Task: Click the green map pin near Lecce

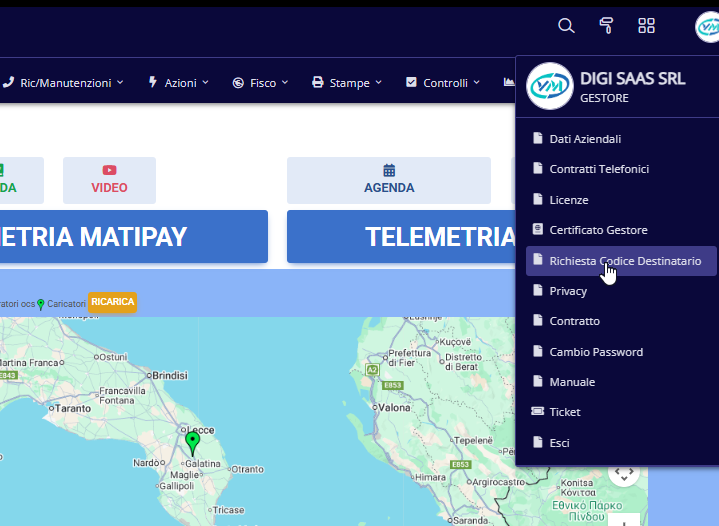Action: coord(193,443)
